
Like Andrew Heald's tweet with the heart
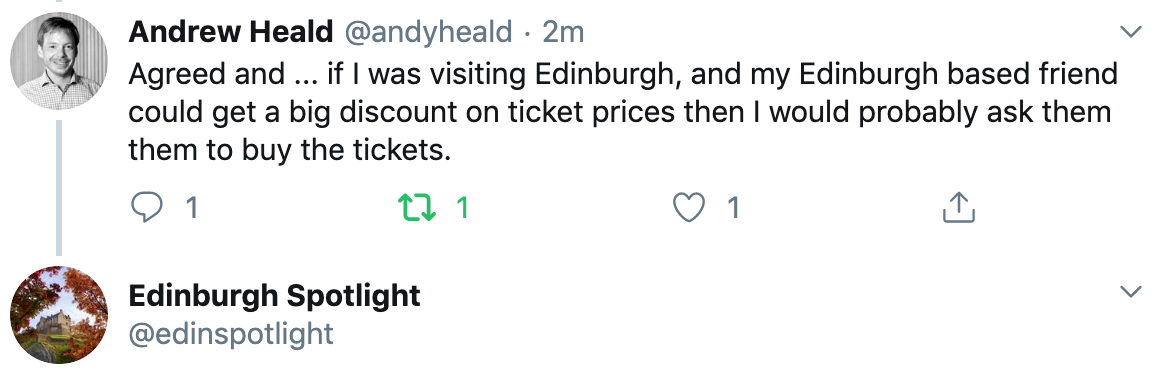[689, 208]
